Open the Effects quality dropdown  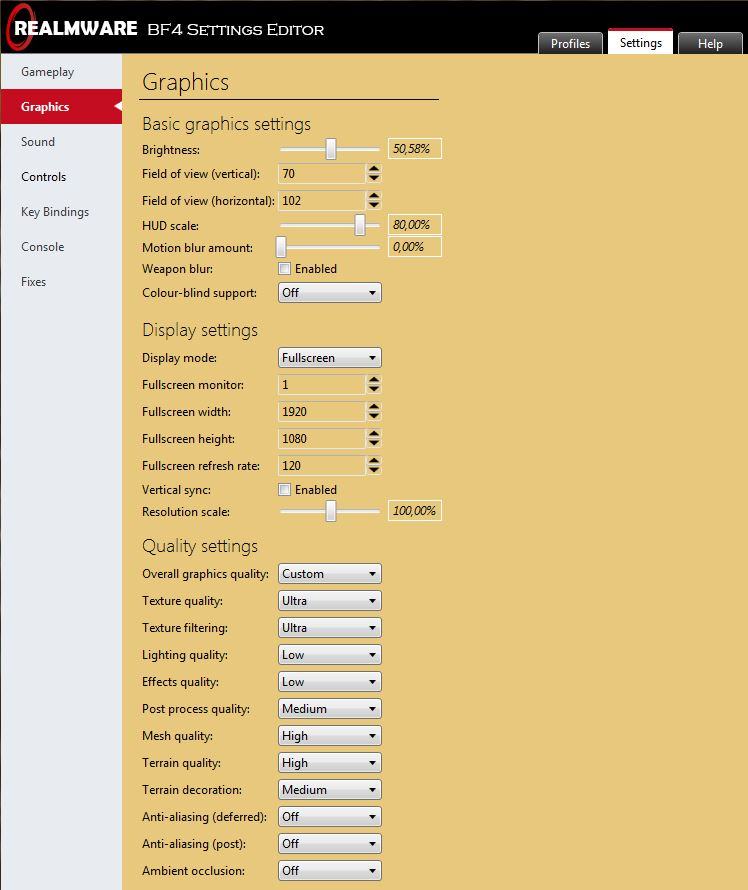pyautogui.click(x=330, y=682)
